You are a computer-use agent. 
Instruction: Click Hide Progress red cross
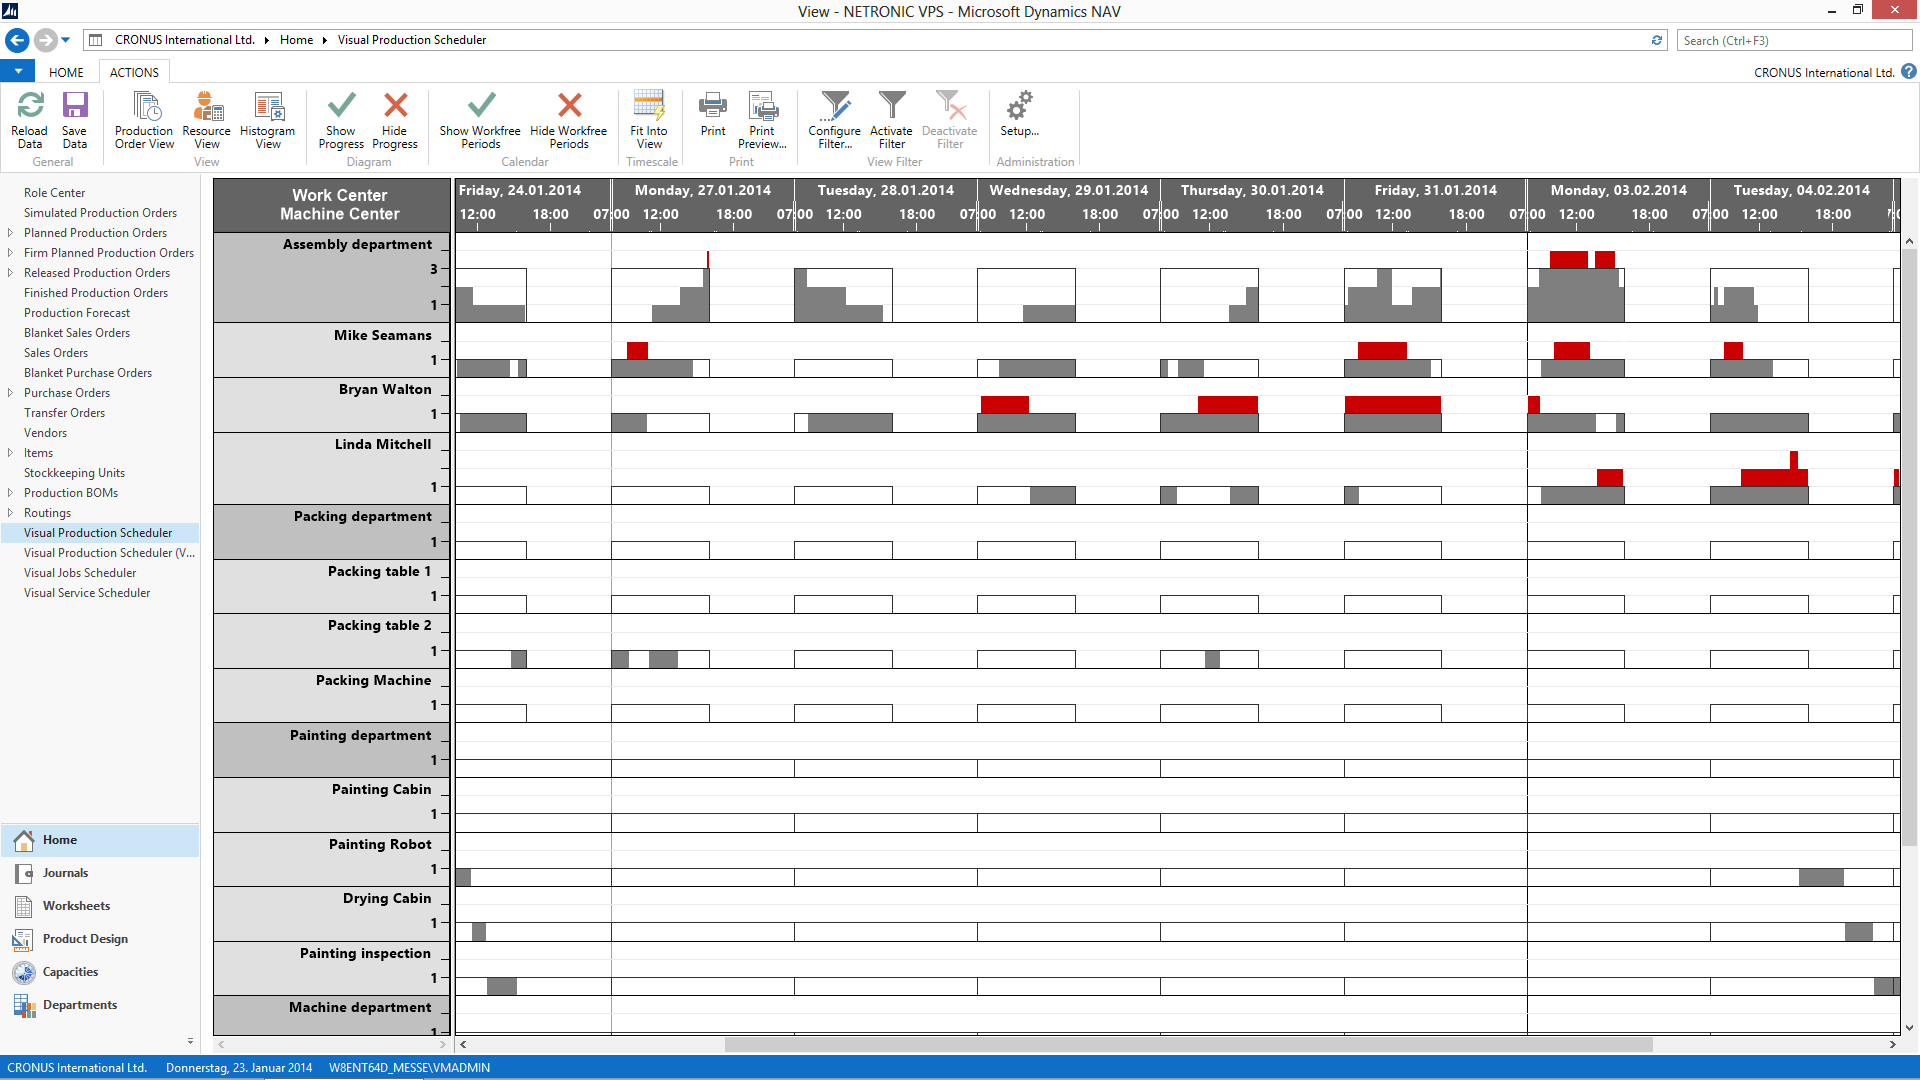(396, 105)
